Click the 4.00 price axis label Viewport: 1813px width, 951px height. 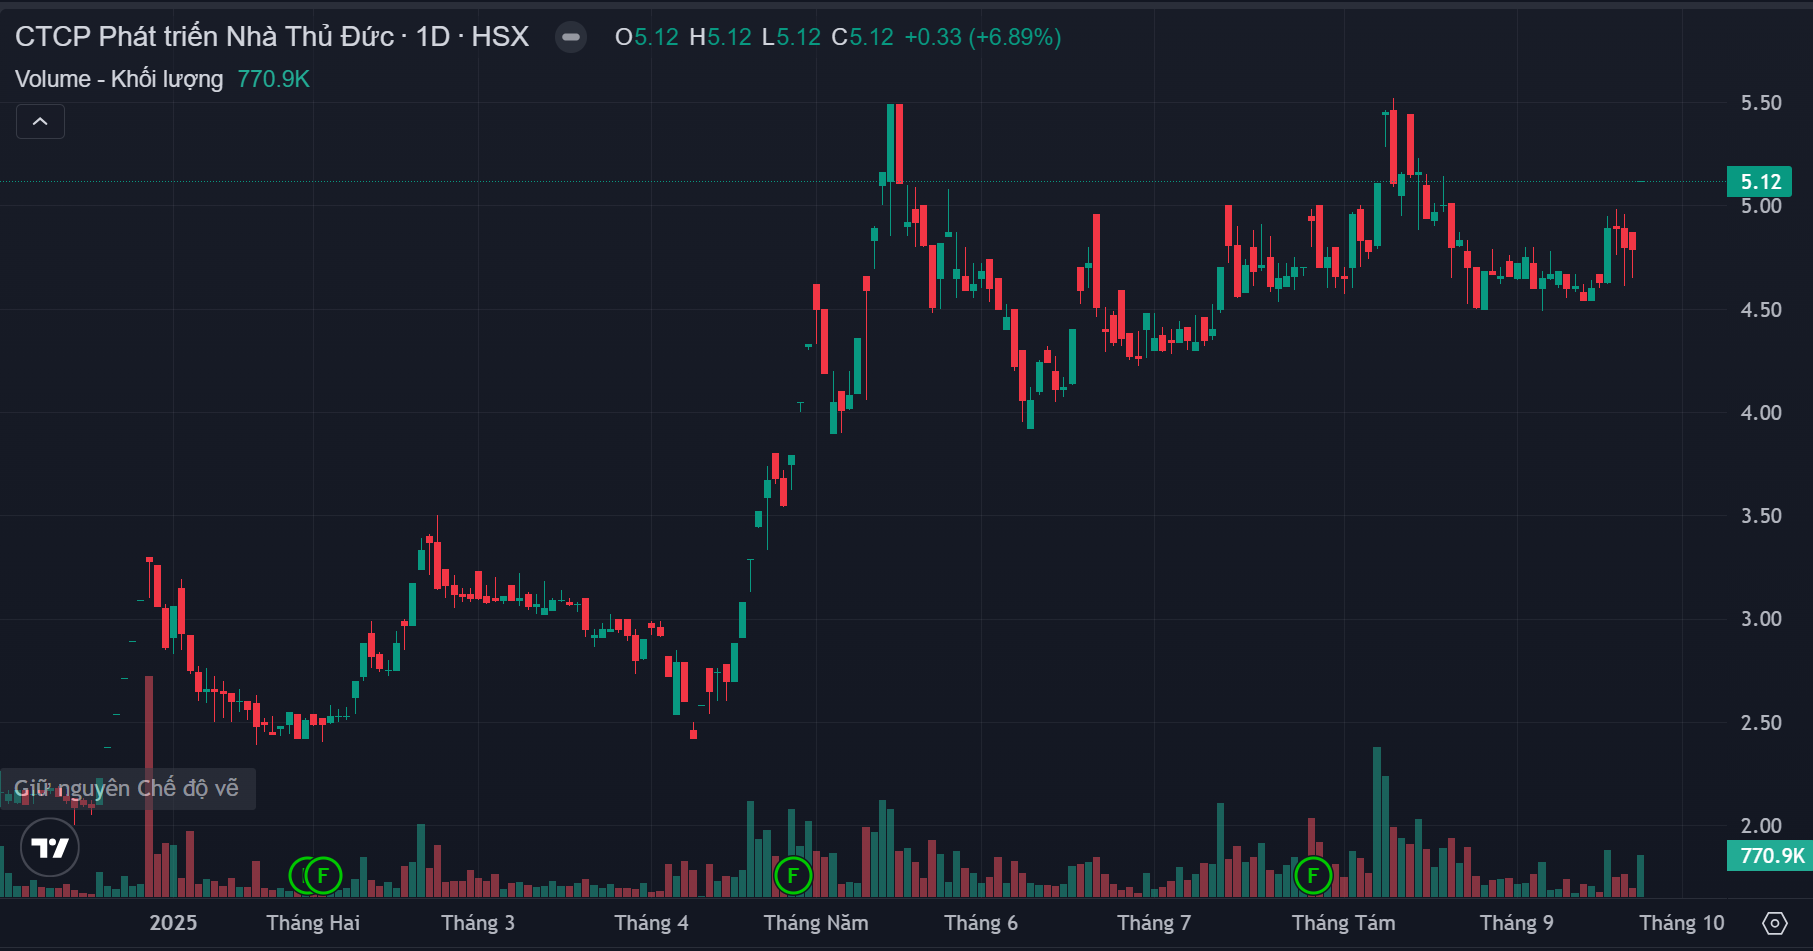click(1761, 413)
